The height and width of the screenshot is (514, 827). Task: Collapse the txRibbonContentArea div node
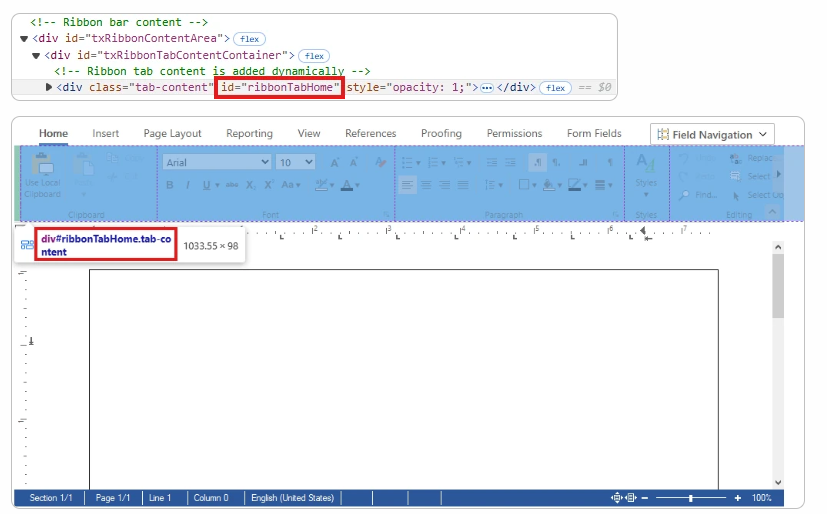(24, 38)
